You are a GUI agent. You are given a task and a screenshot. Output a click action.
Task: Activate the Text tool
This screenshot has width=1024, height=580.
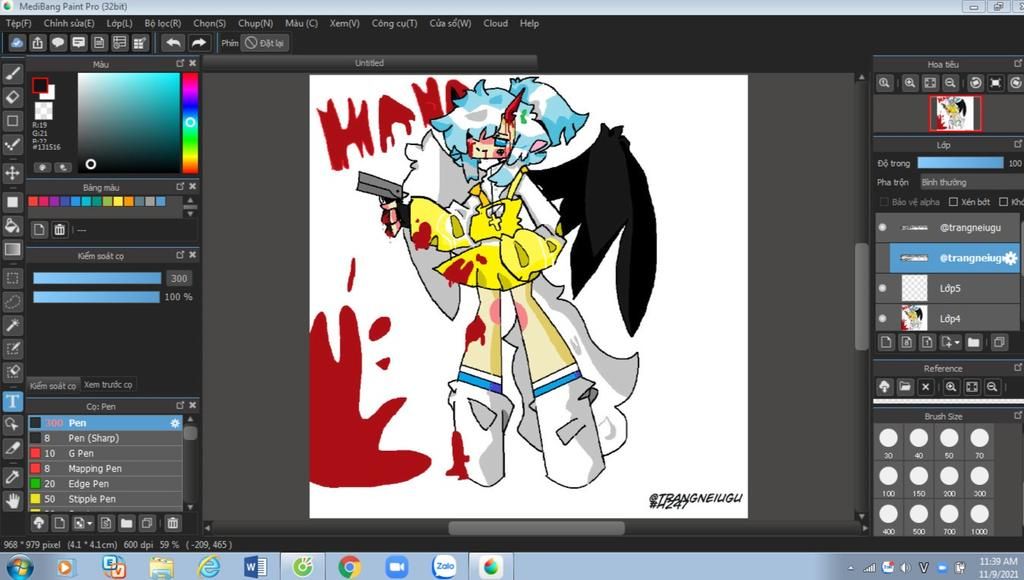pos(12,401)
